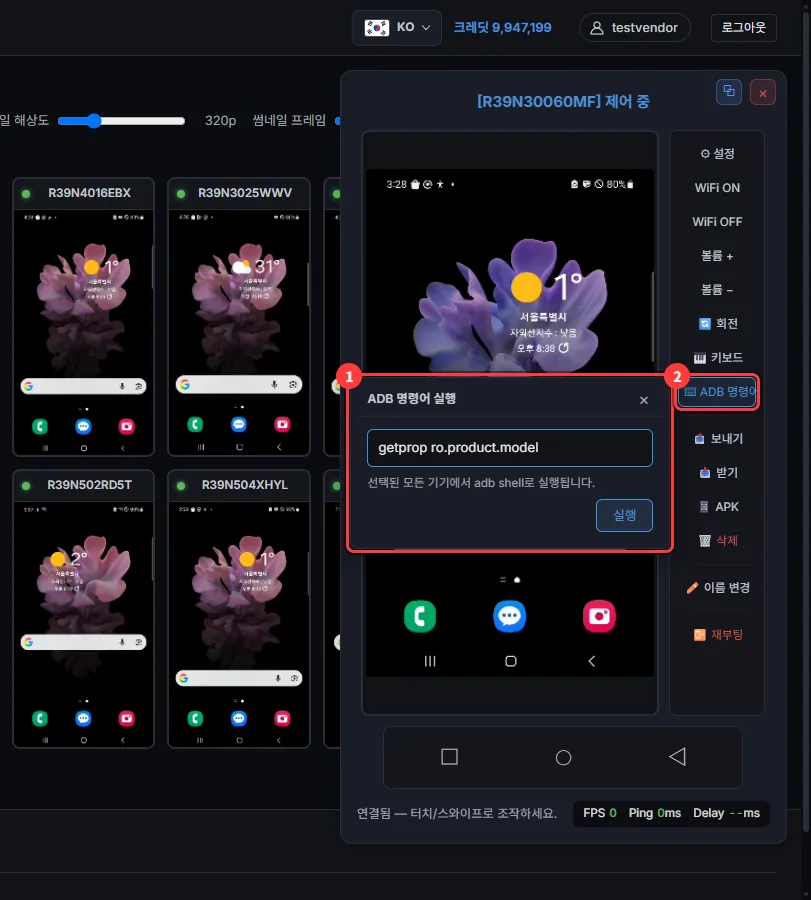
Task: Click the "Ping 0ms" status readout
Action: pyautogui.click(x=655, y=813)
